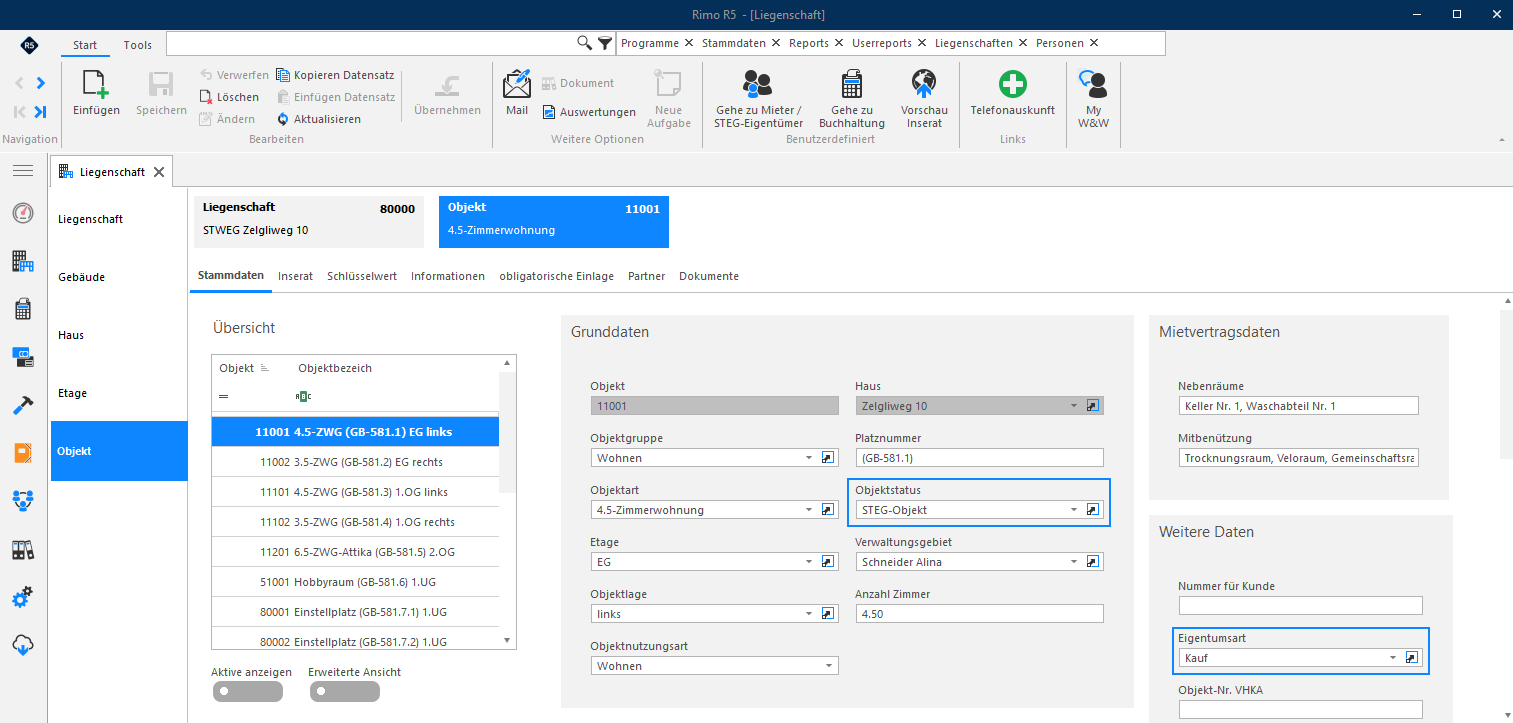The width and height of the screenshot is (1513, 723).
Task: Open the people group sidebar icon
Action: pos(23,500)
